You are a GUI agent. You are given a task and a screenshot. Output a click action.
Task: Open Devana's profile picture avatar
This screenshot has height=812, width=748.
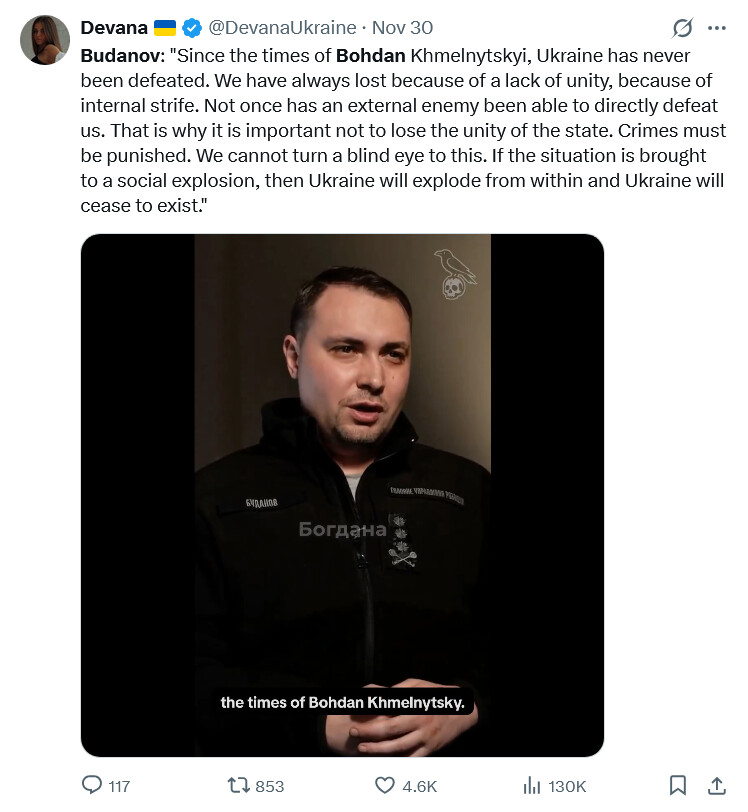[x=45, y=40]
